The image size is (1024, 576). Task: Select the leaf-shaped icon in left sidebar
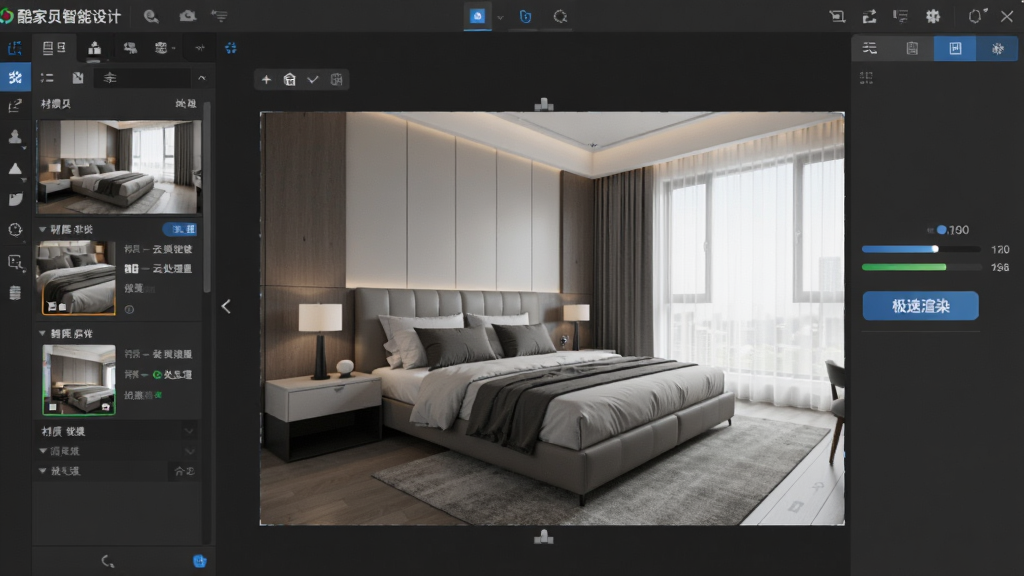15,199
